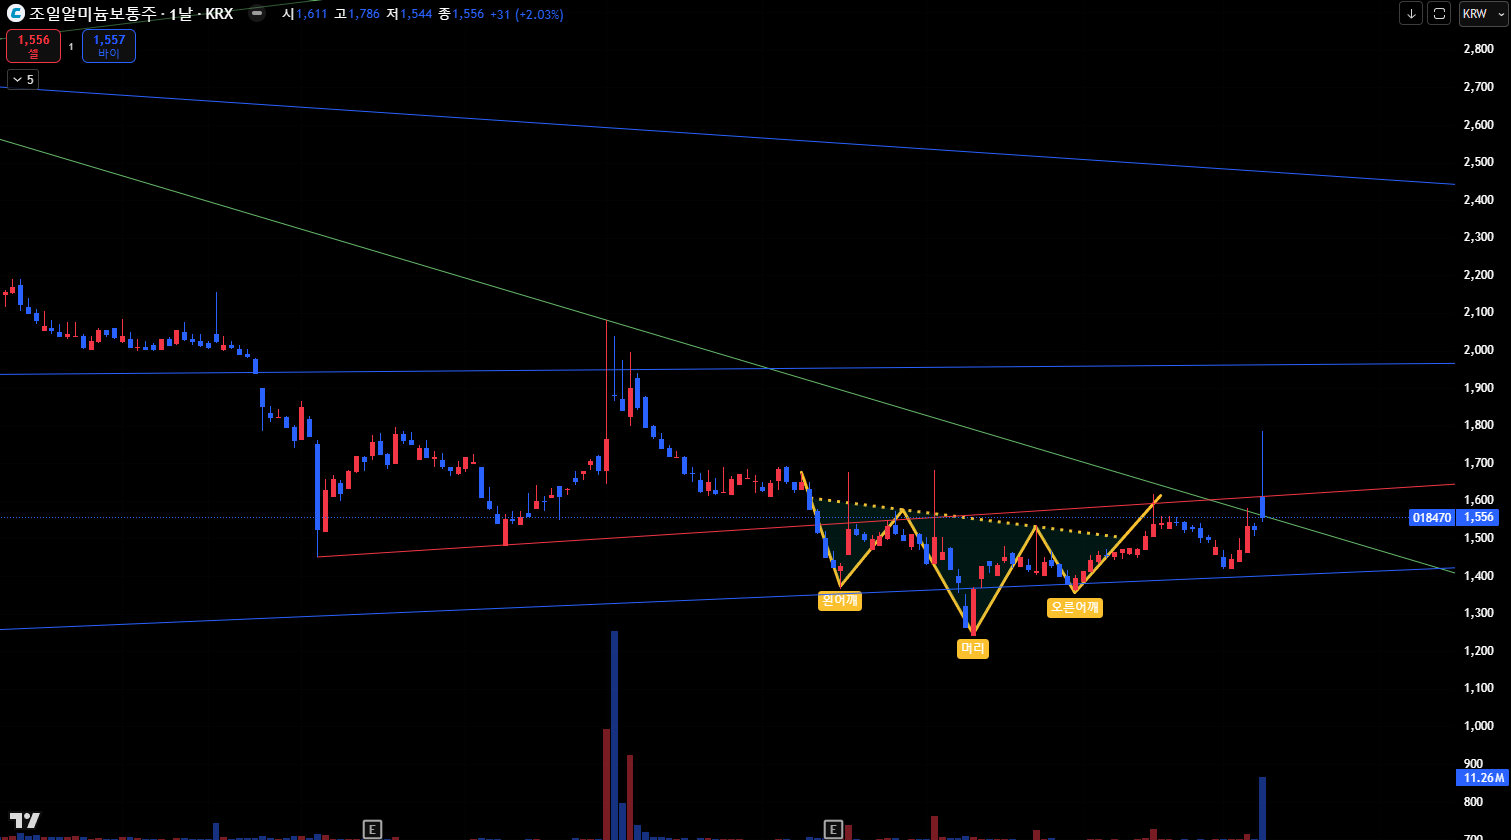Click the 2,000 price axis label
The height and width of the screenshot is (840, 1511).
coord(1478,350)
